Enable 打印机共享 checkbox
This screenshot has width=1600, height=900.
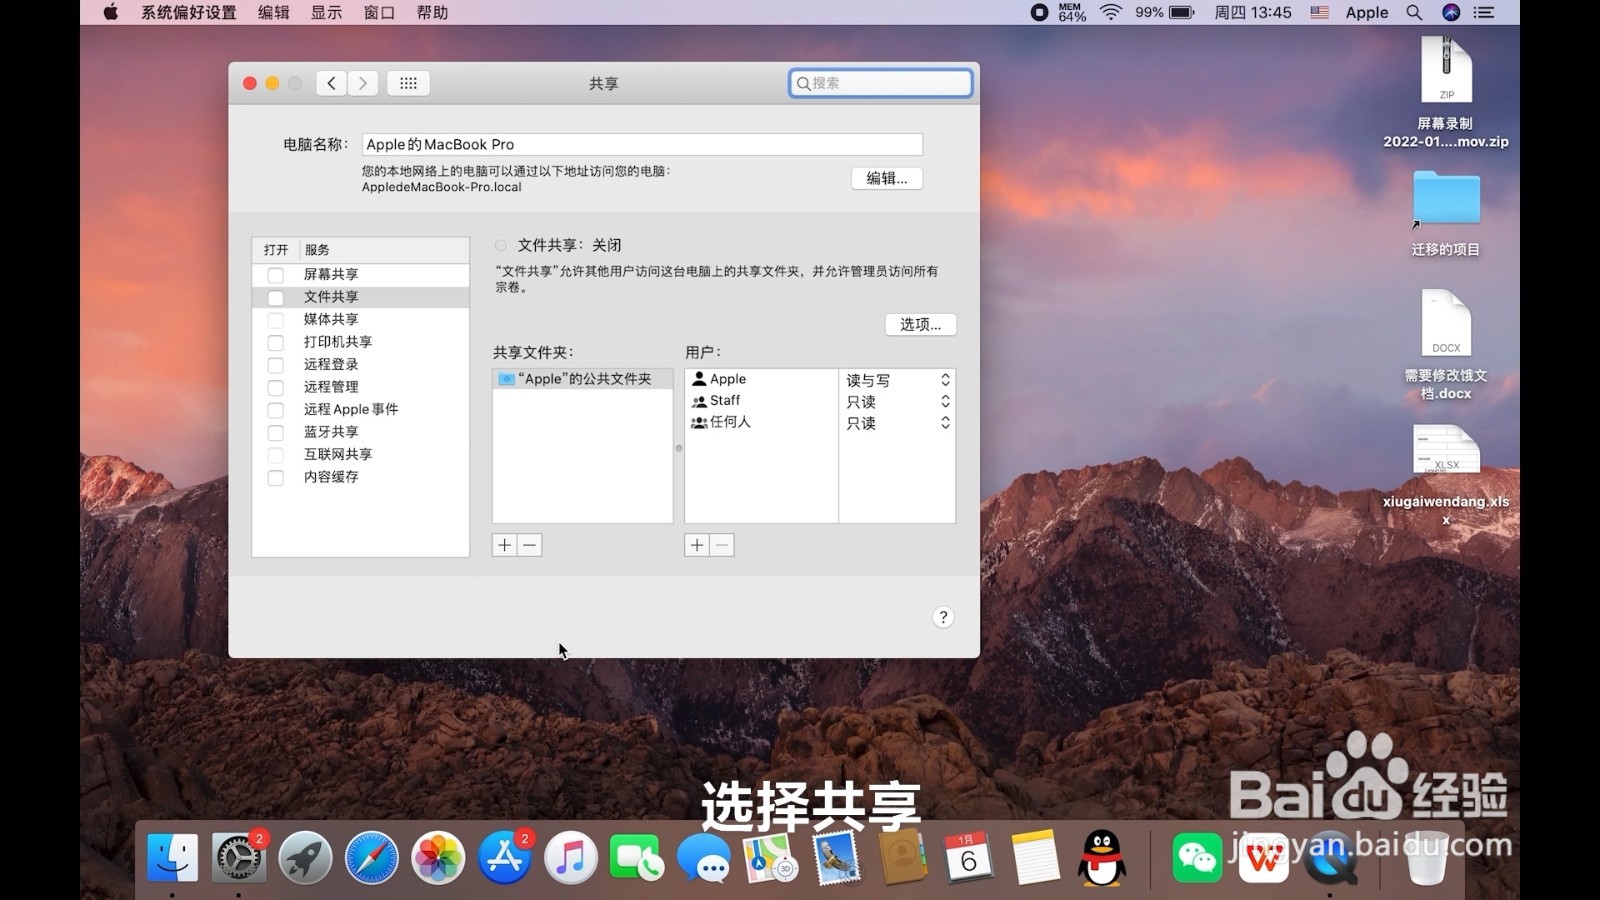pos(275,342)
